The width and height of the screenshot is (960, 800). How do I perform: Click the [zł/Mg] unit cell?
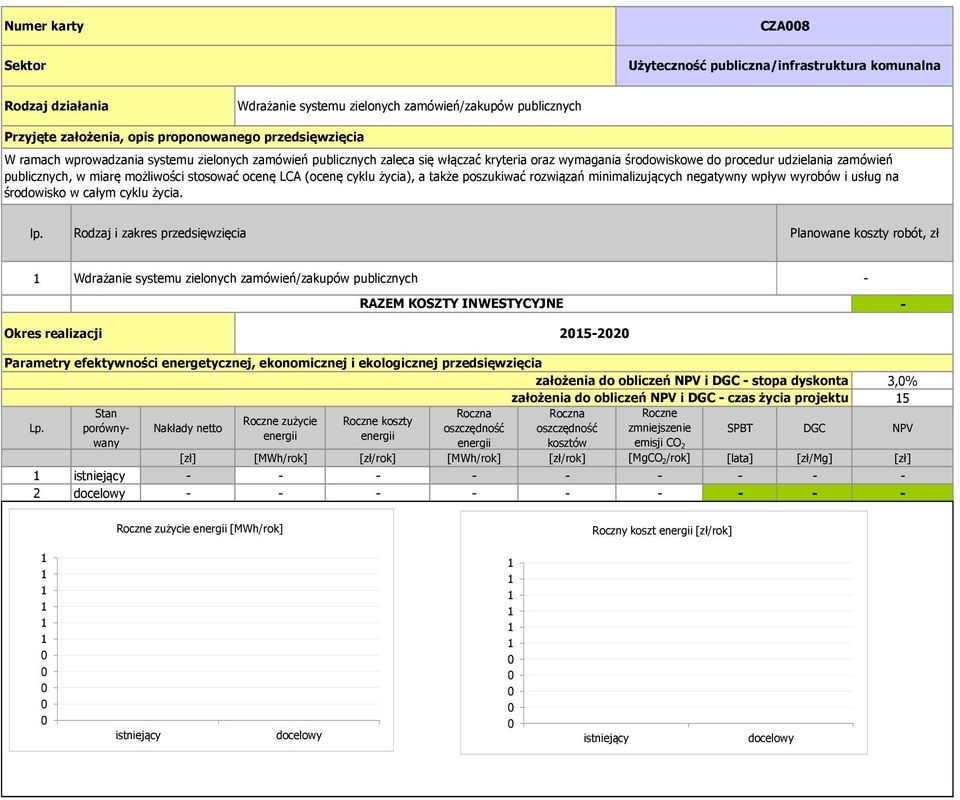coord(814,458)
